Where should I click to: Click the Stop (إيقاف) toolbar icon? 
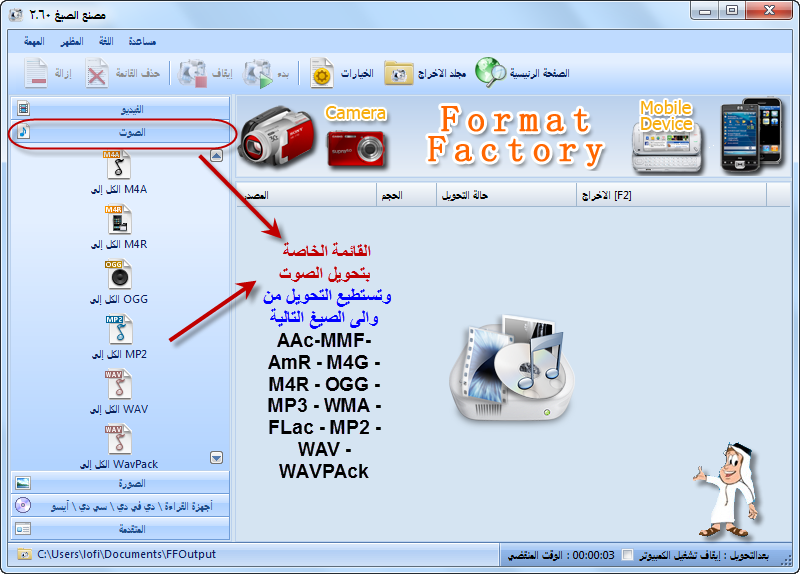tap(192, 73)
